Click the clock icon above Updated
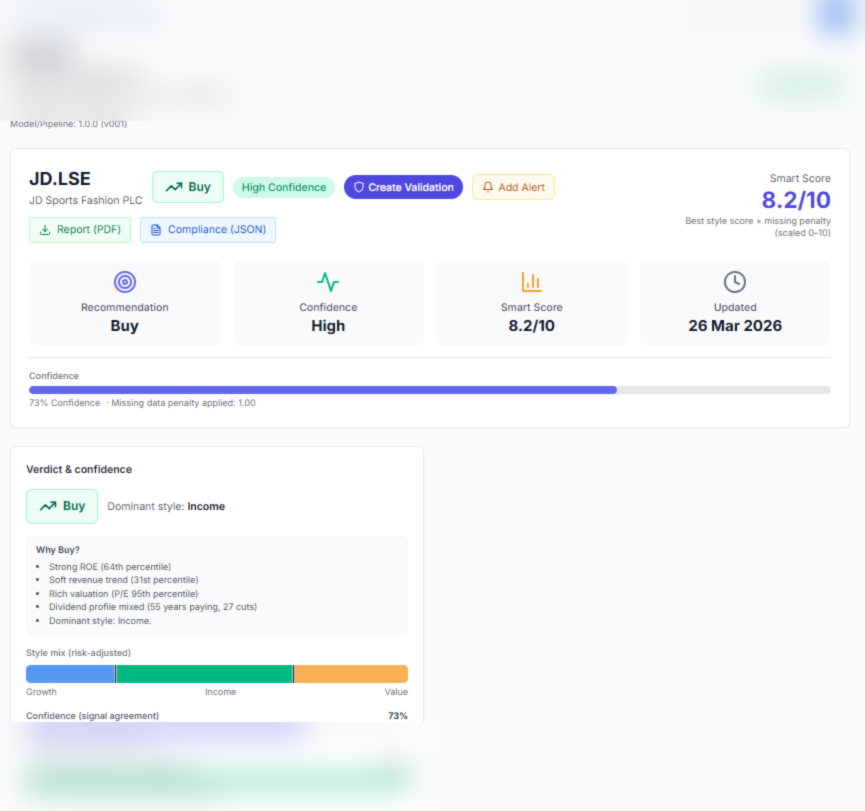 [735, 282]
